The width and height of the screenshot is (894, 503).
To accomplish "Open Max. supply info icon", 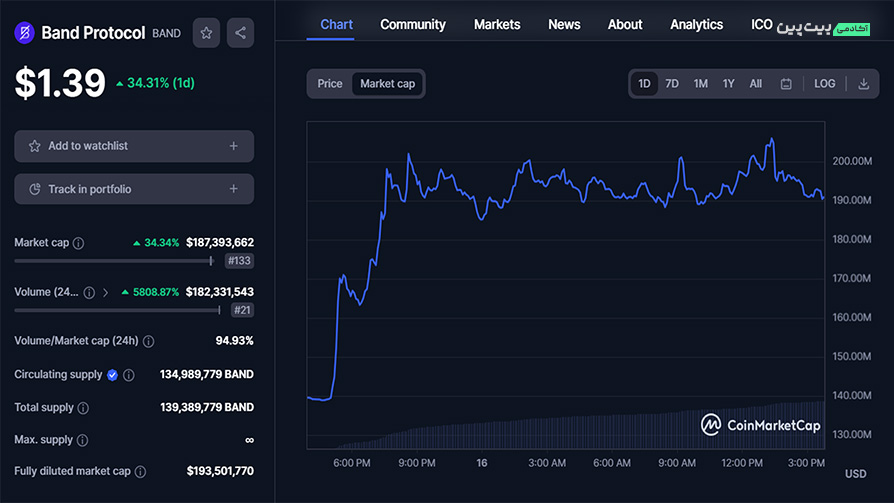I will pos(82,440).
